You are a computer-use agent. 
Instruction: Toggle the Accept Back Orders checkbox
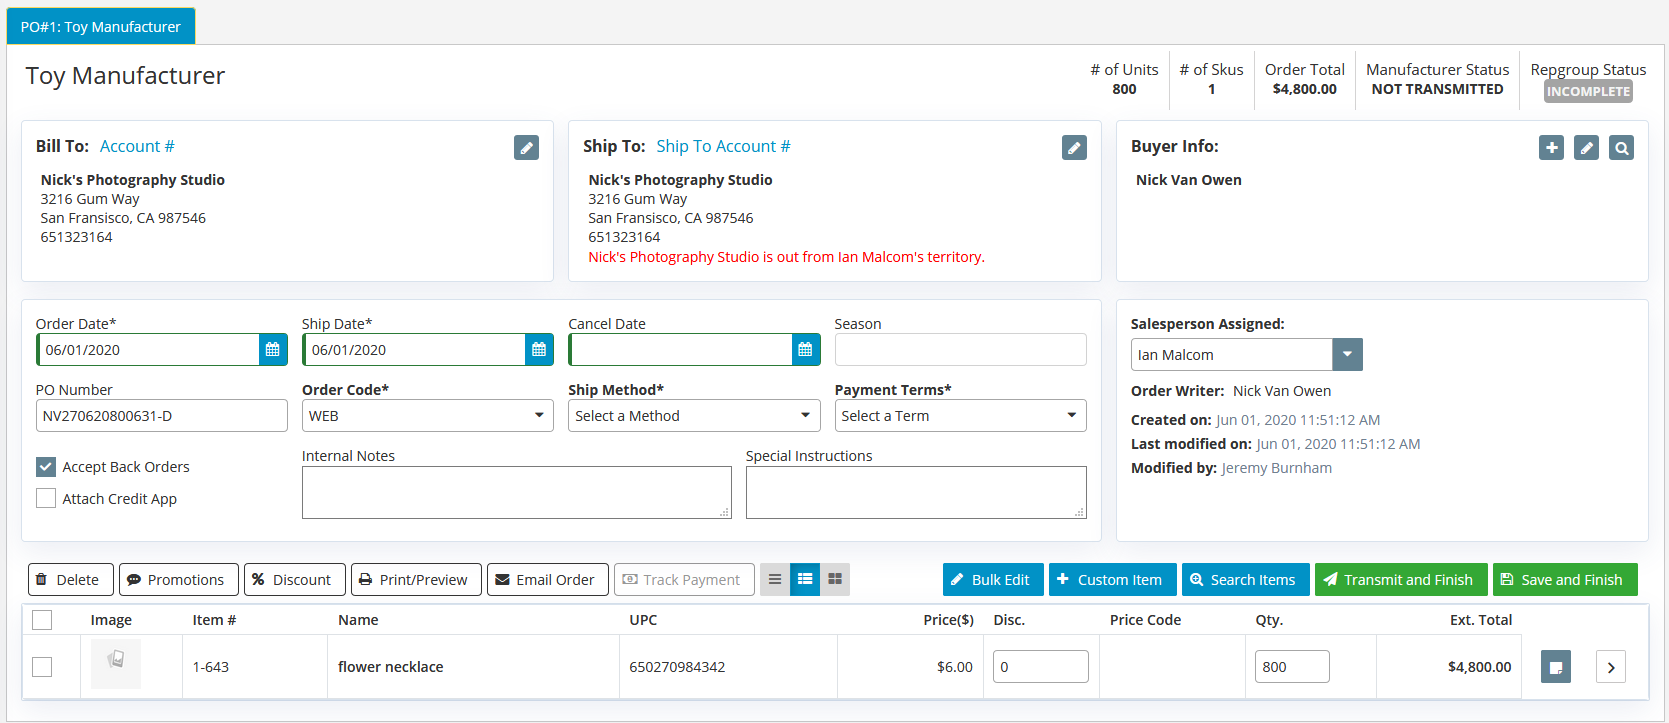[46, 467]
